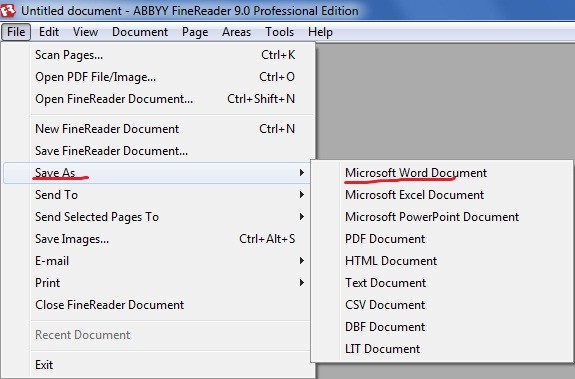Save as CSV Document

tap(442, 305)
